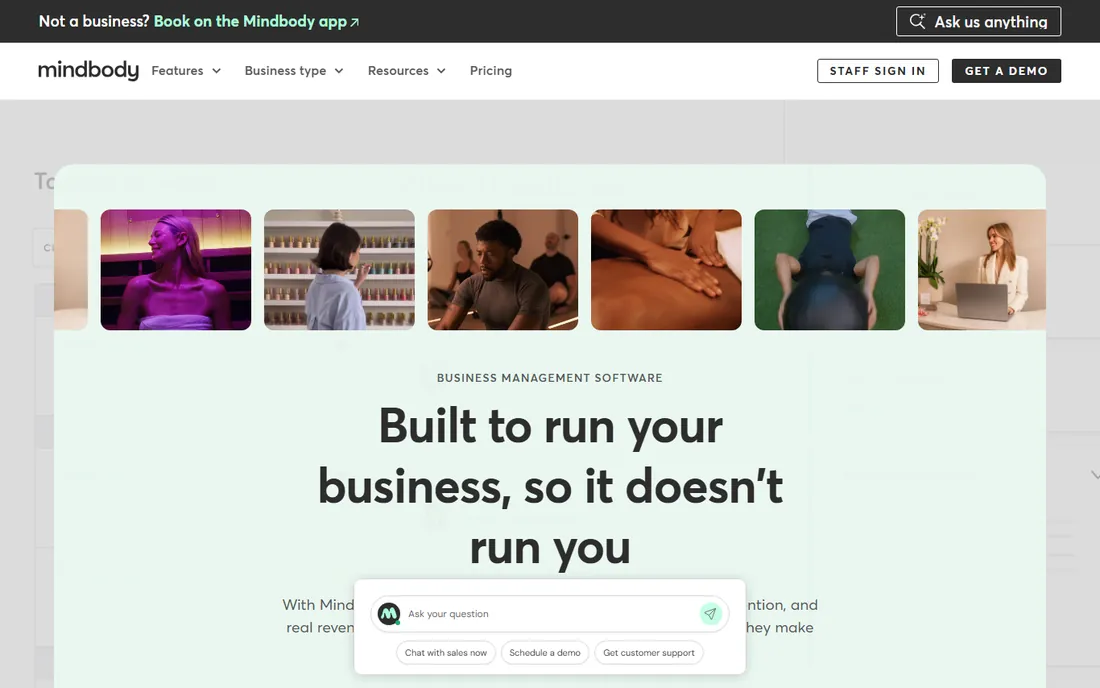The image size is (1100, 688).
Task: Expand the Business type dropdown menu
Action: click(294, 71)
